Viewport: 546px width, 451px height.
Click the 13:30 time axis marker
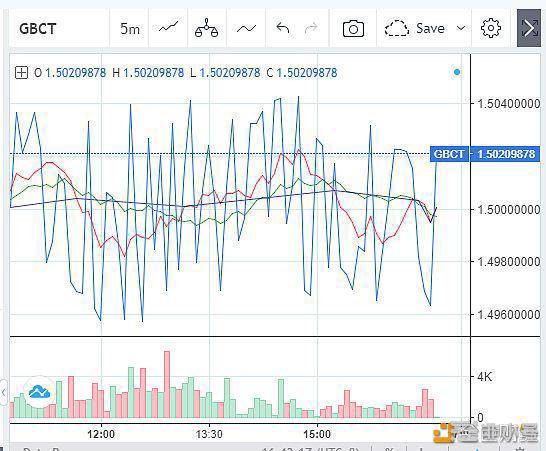209,434
